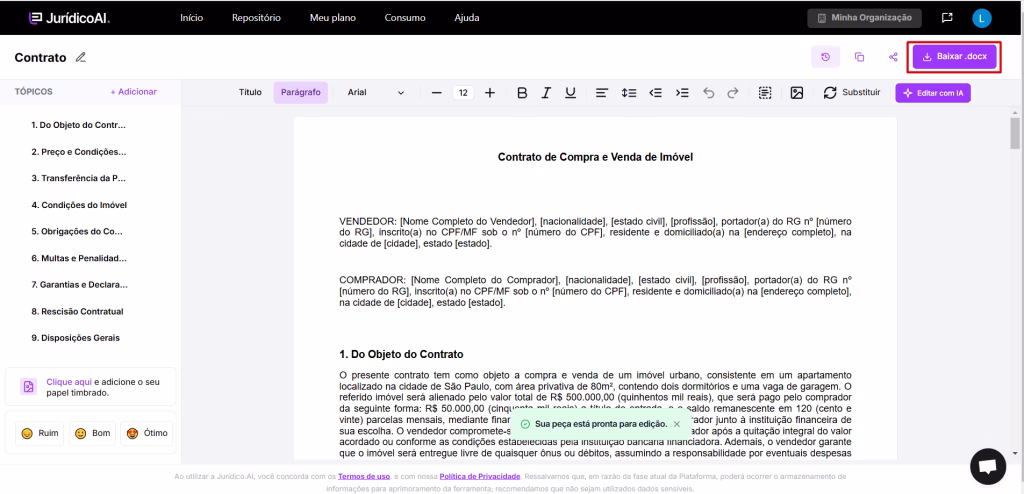Click the Clique aqui letterhead link
The height and width of the screenshot is (494, 1024).
[69, 382]
